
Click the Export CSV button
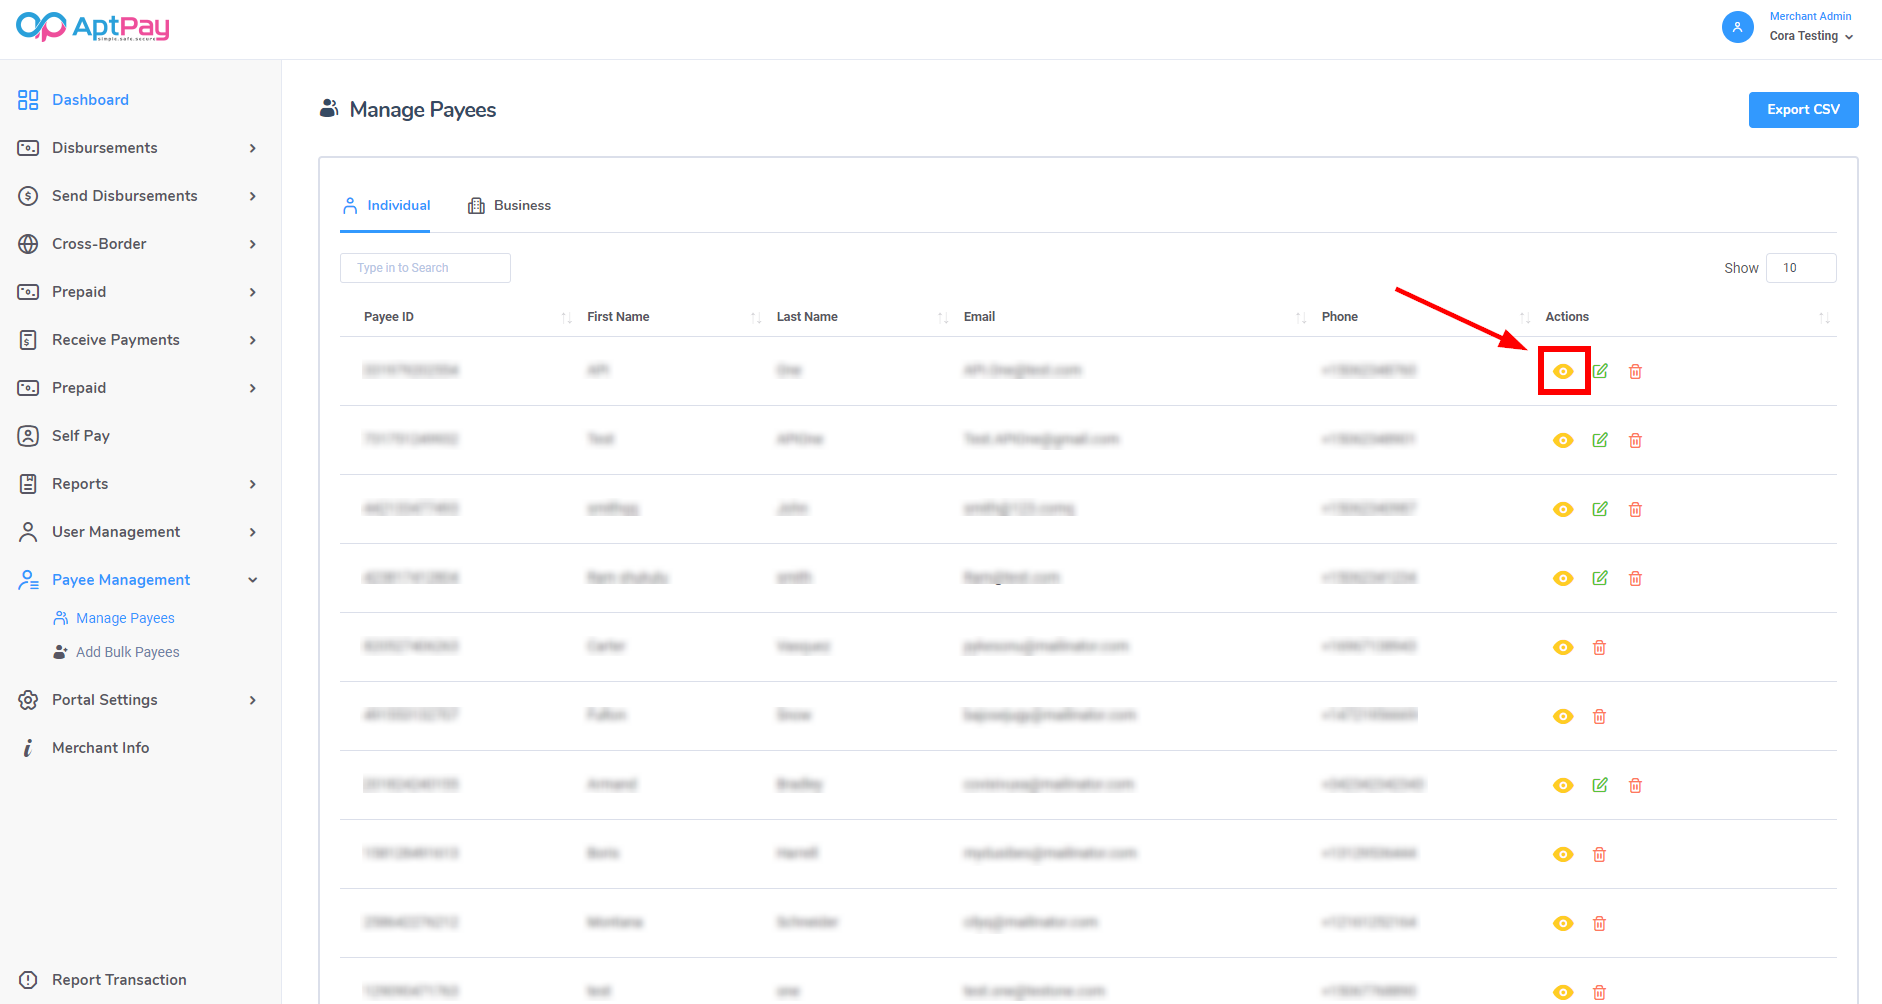(x=1802, y=110)
